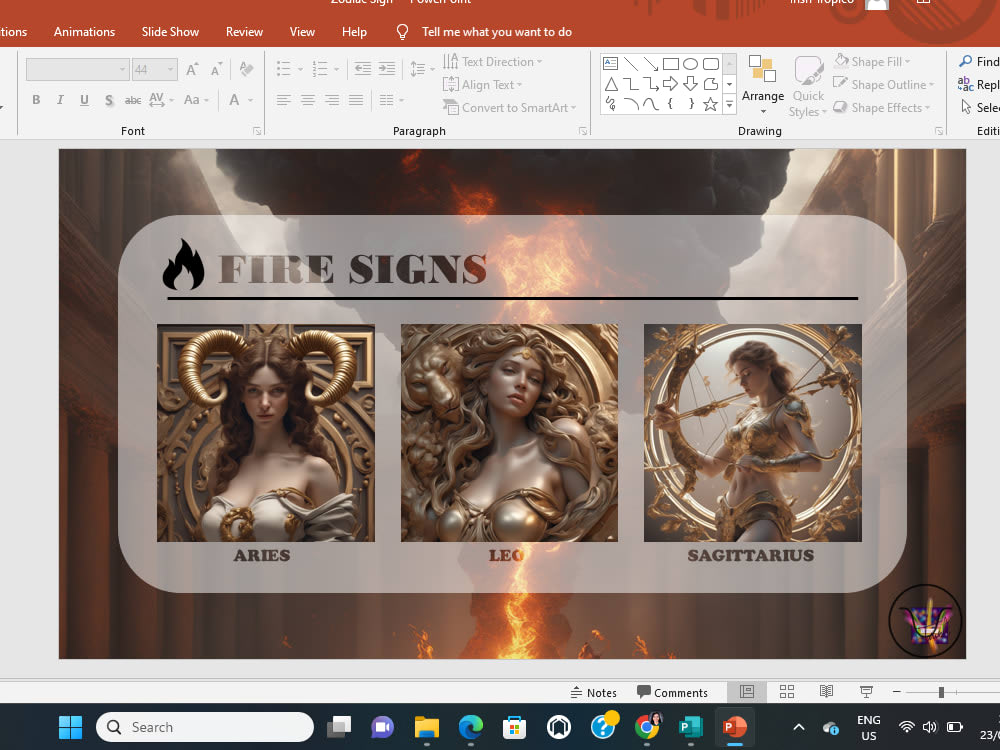Screen dimensions: 1000x750
Task: Open Font Color dropdown arrow
Action: (250, 100)
